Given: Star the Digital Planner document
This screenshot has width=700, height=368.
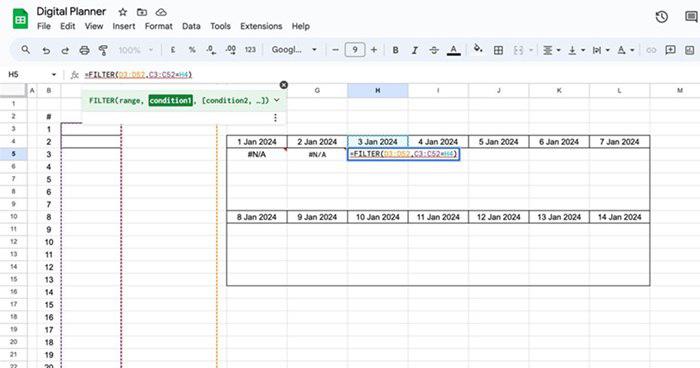Looking at the screenshot, I should [x=123, y=12].
